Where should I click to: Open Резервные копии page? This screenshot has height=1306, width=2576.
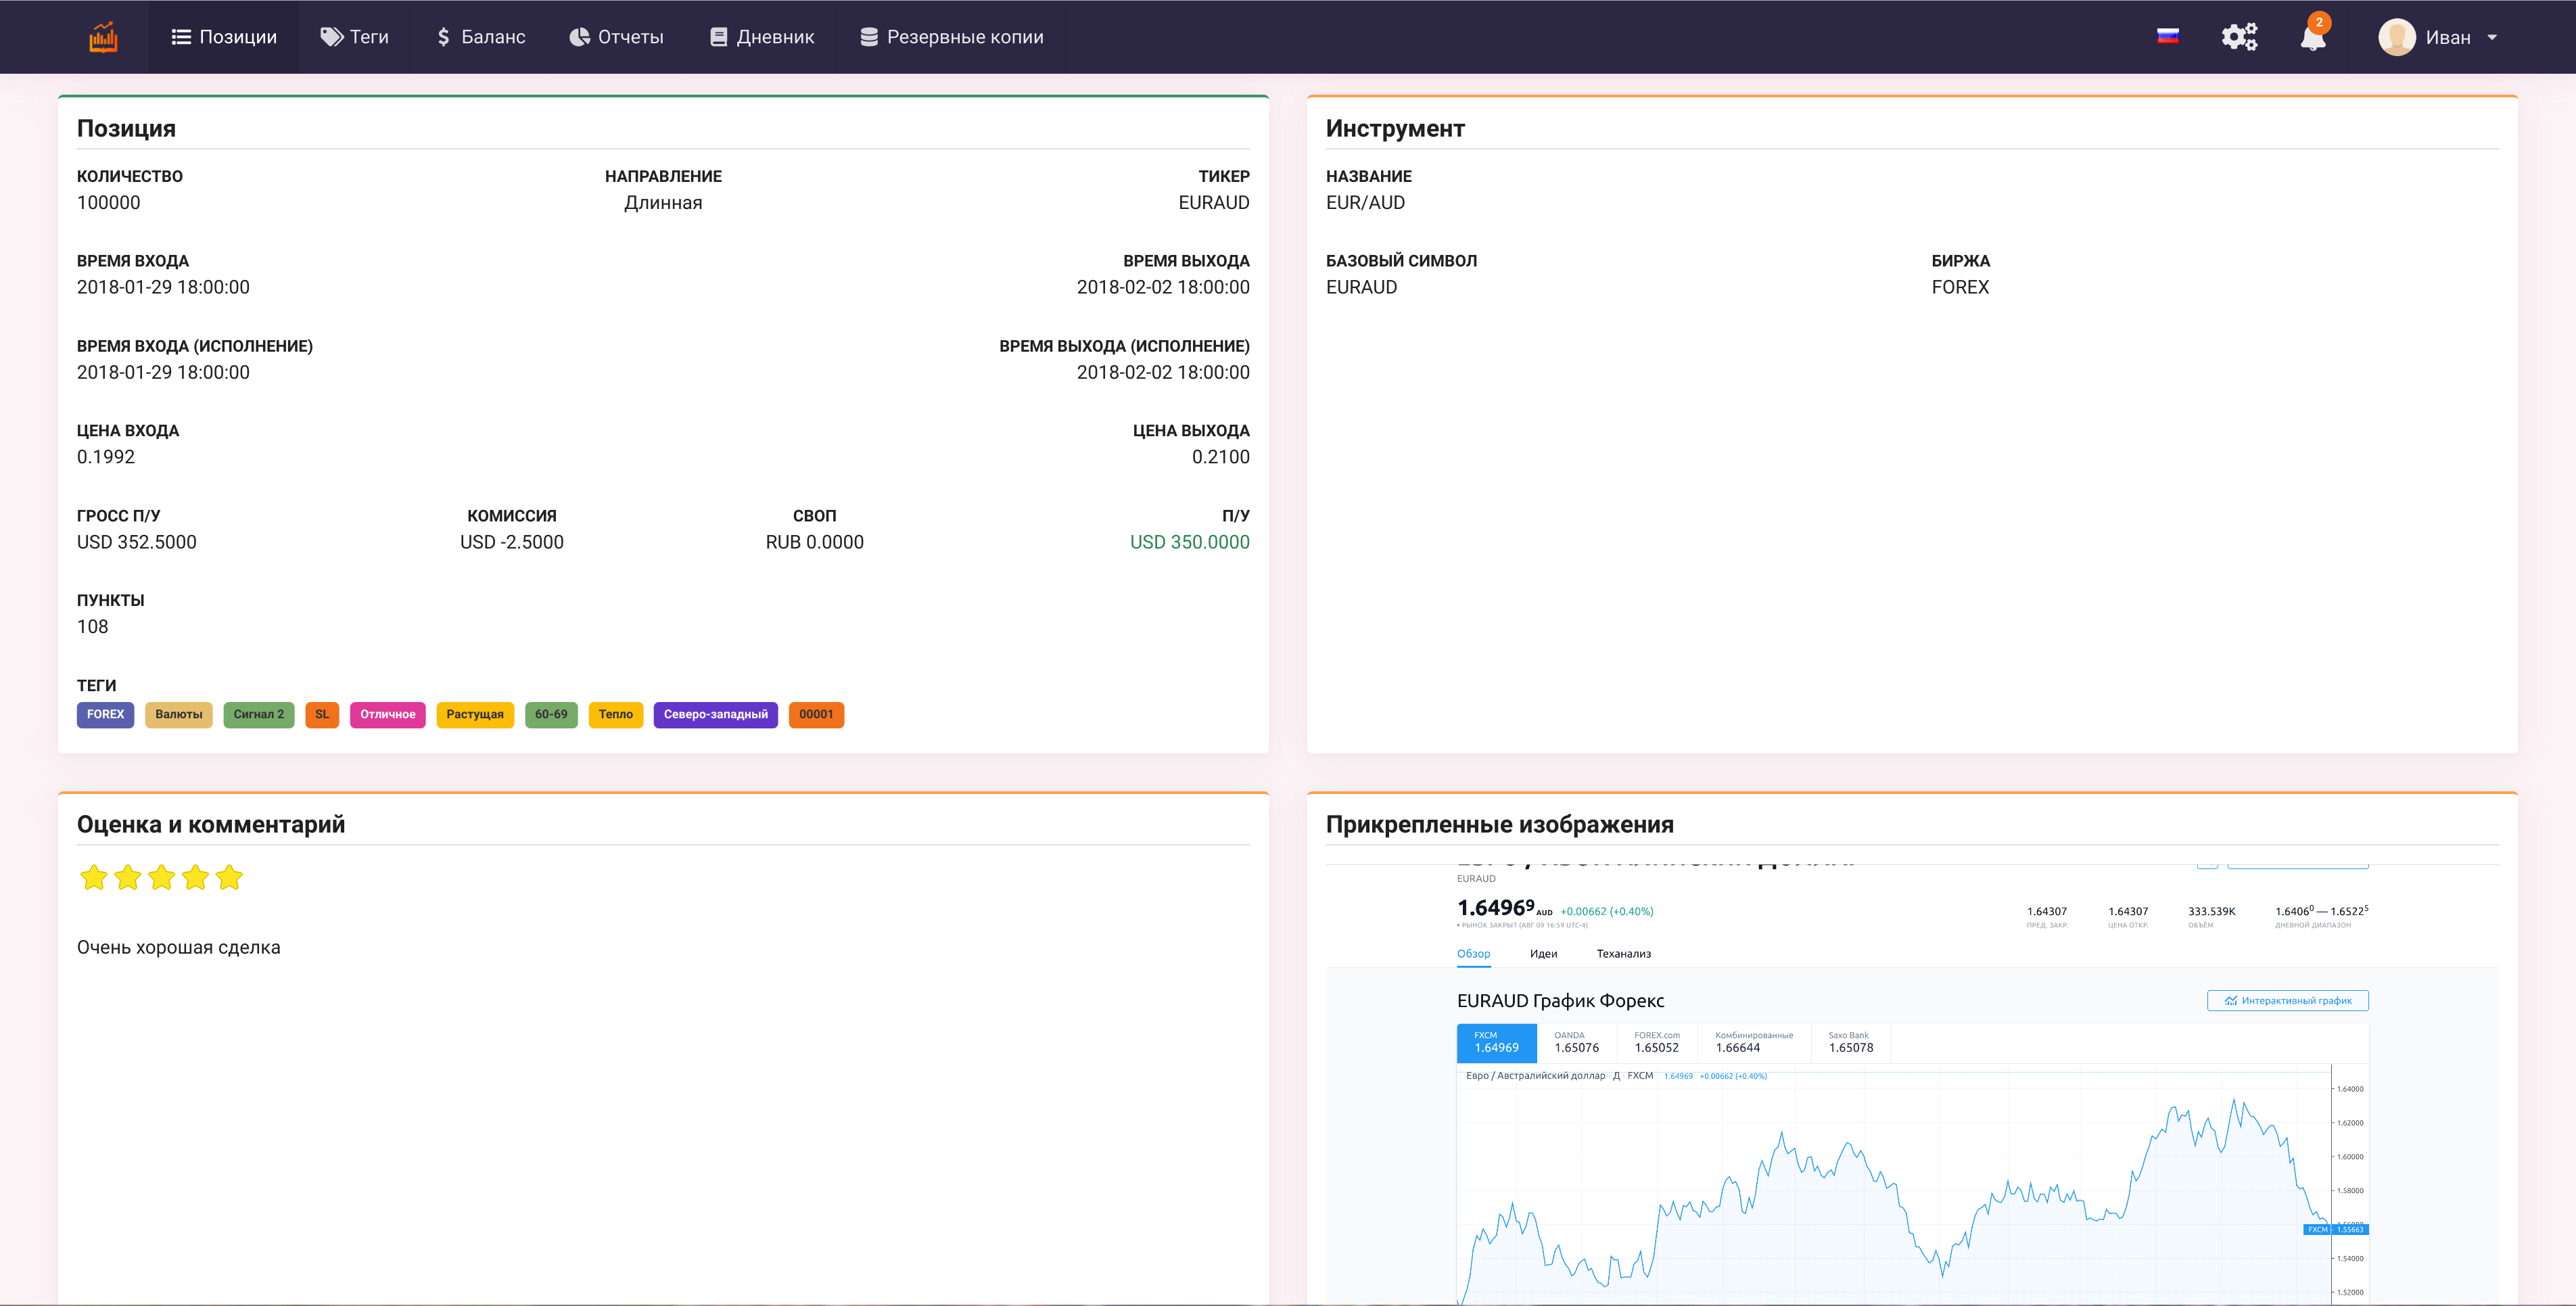click(x=951, y=37)
